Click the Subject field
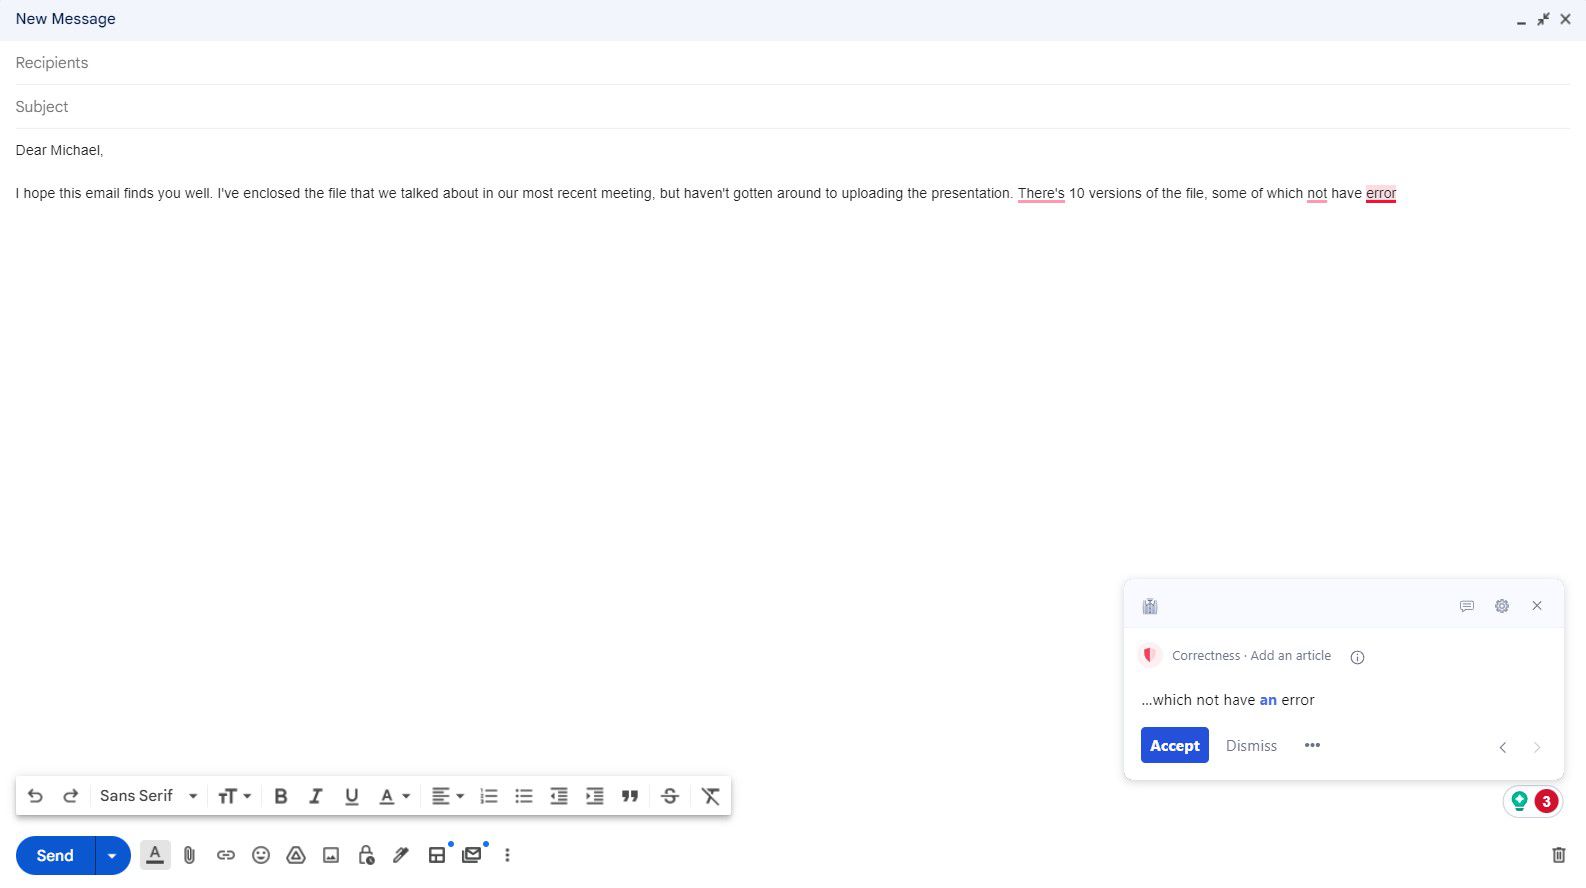The width and height of the screenshot is (1586, 888). 792,107
